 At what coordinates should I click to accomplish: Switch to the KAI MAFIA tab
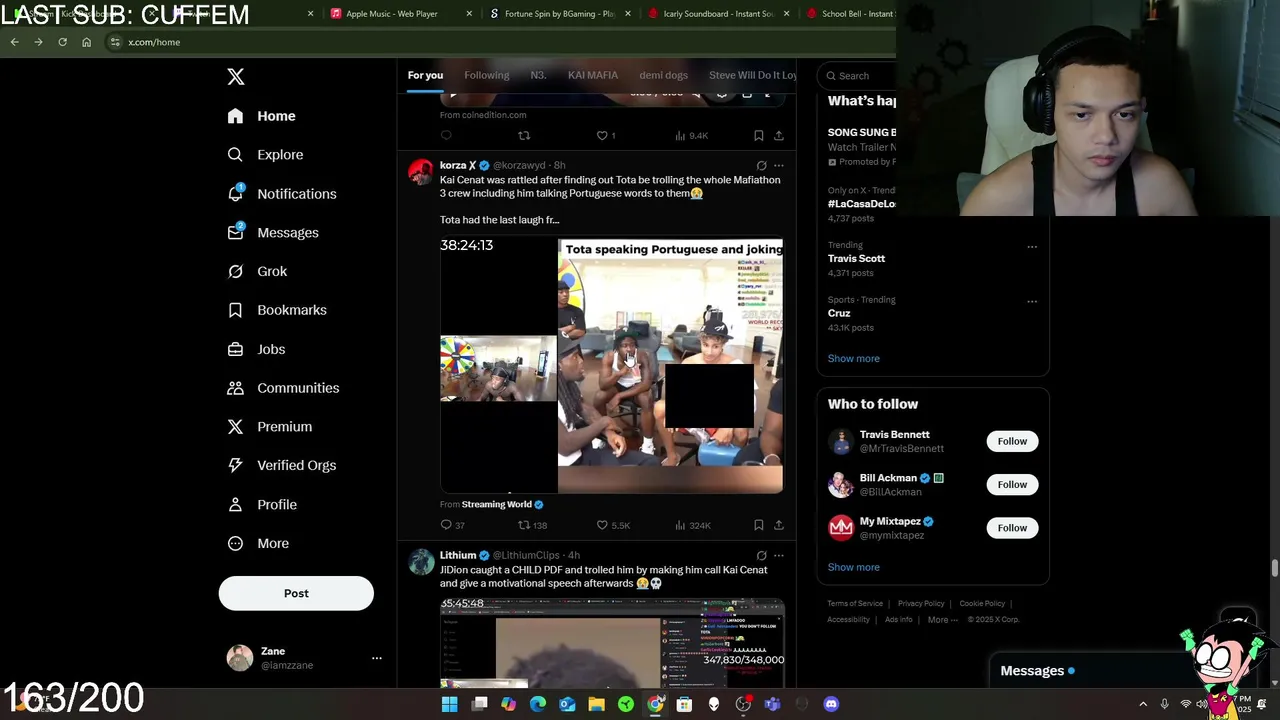click(593, 75)
